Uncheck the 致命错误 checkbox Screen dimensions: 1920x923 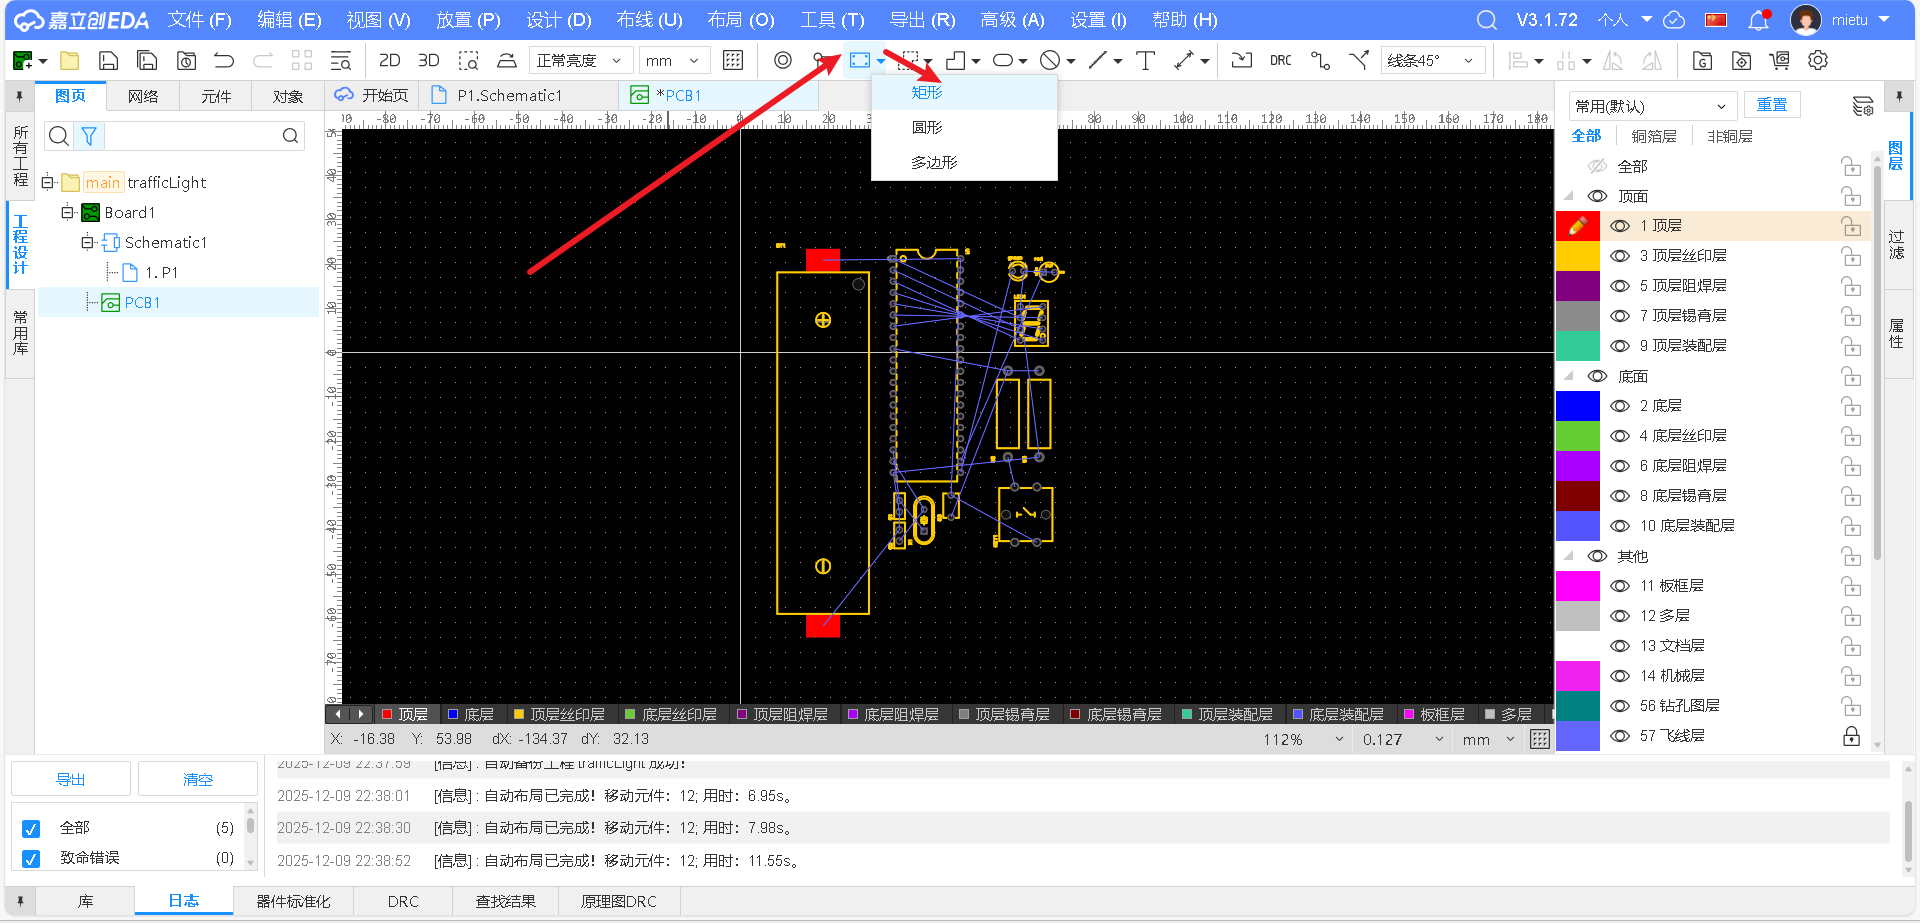31,859
